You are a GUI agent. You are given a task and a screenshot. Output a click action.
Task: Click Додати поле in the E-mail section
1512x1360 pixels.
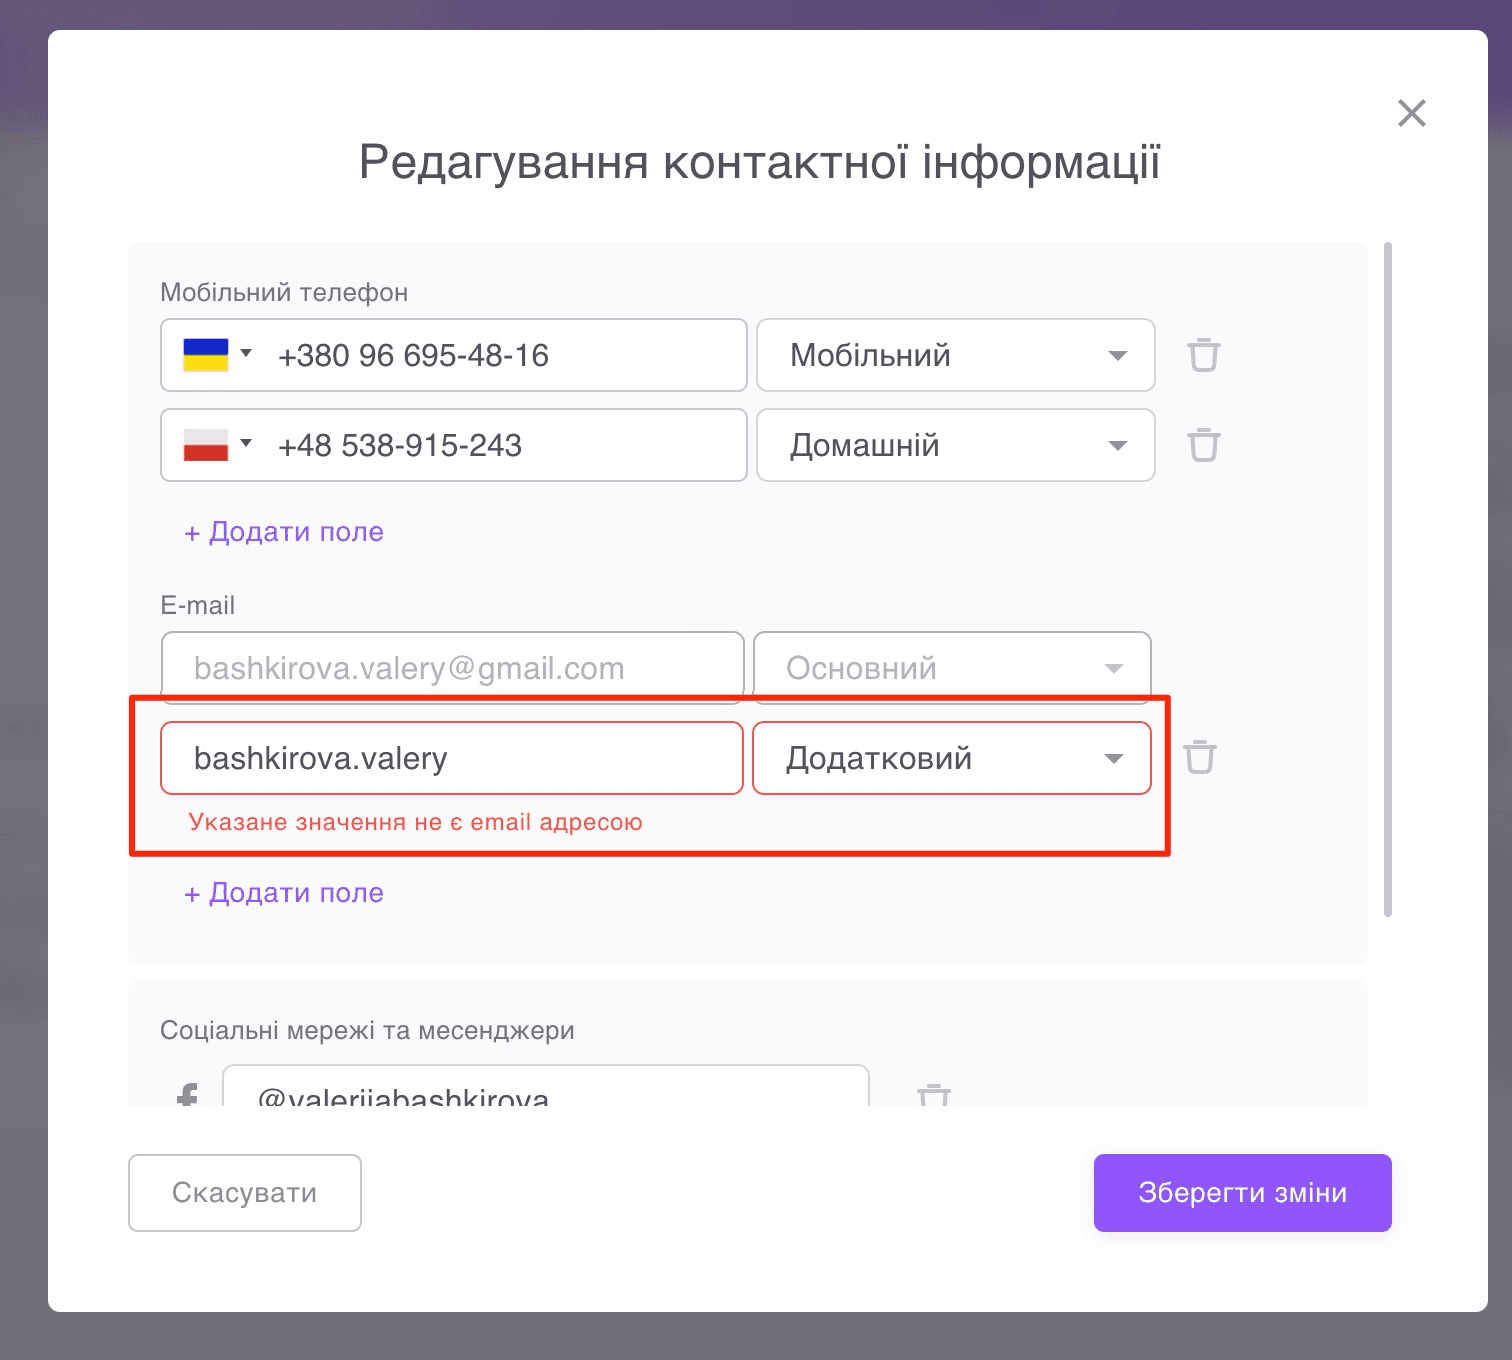click(x=283, y=892)
